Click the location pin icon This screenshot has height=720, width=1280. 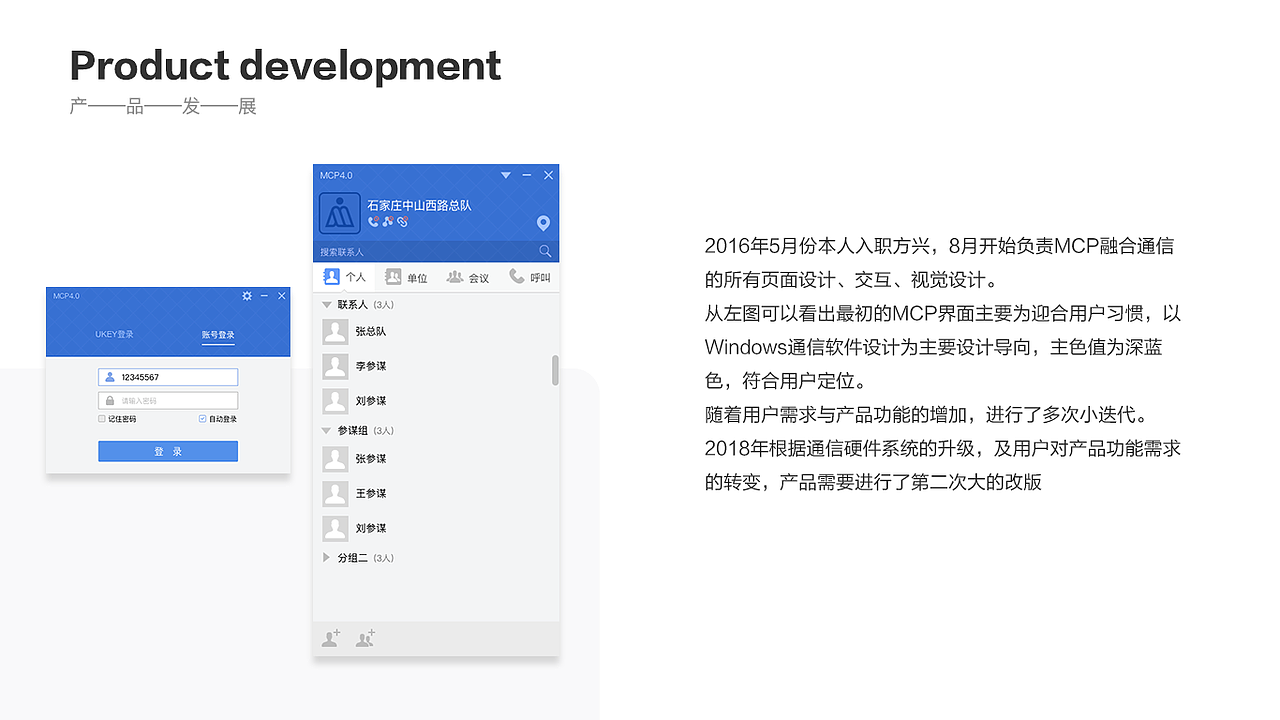[x=543, y=223]
